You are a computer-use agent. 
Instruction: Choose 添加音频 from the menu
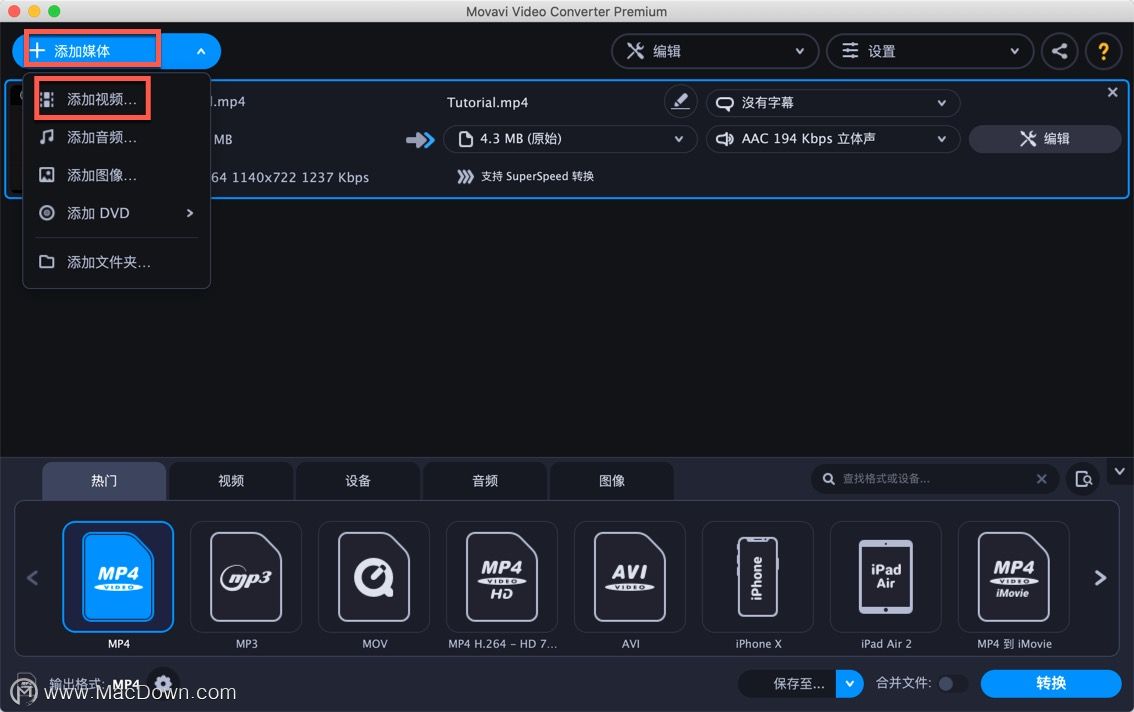116,137
